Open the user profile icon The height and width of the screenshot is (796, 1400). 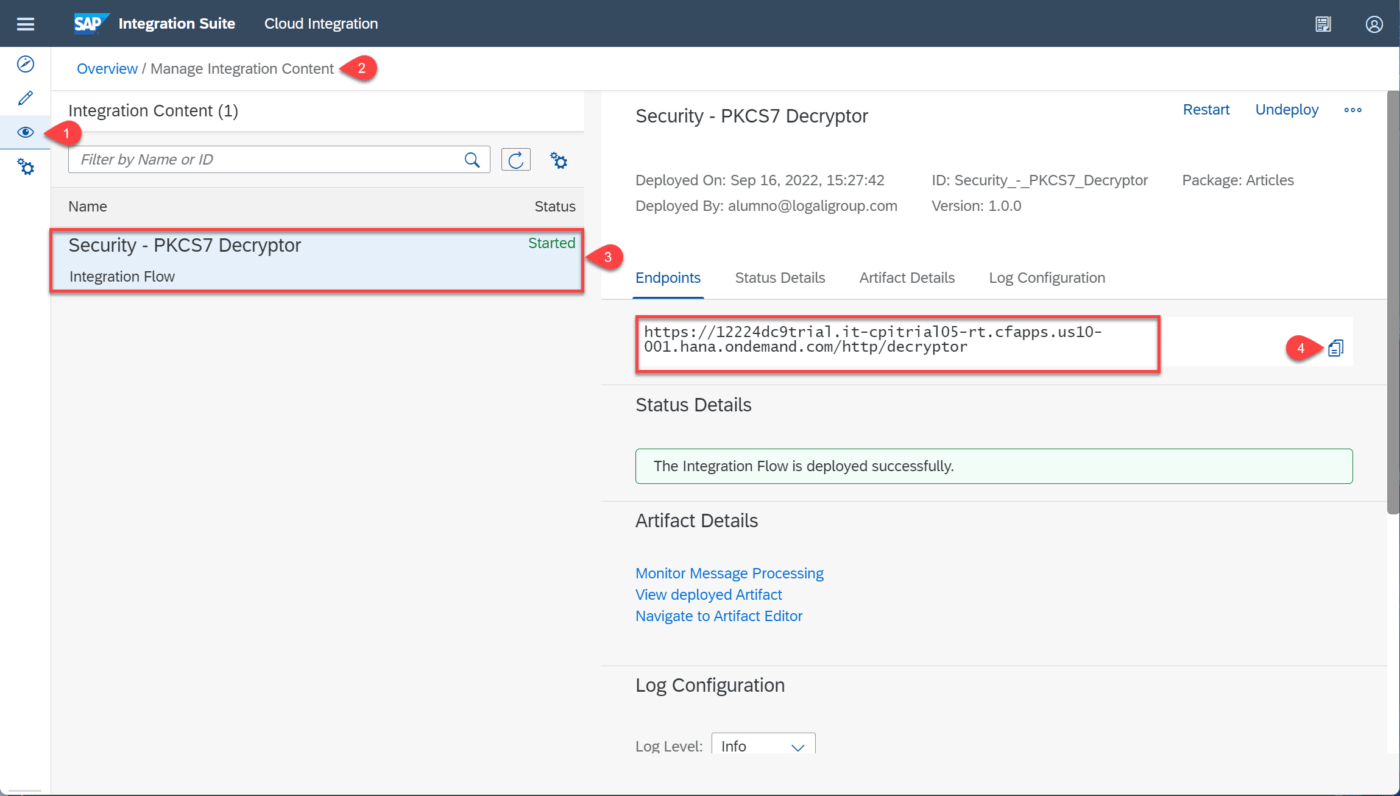tap(1374, 24)
